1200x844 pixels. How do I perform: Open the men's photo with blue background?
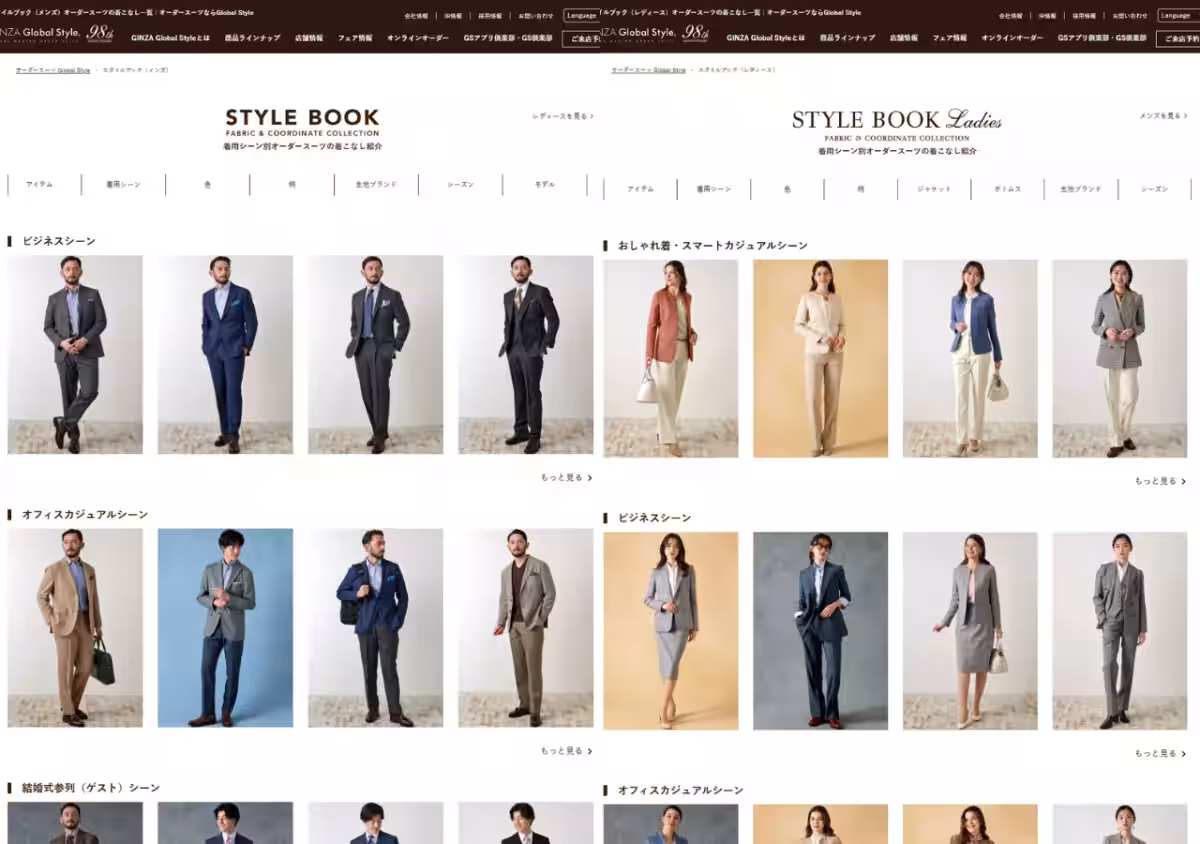click(225, 627)
